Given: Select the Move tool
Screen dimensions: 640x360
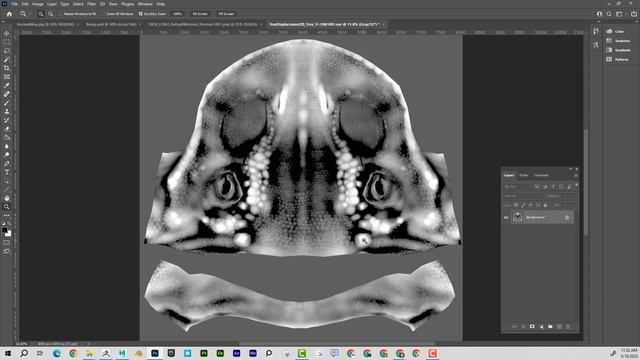Looking at the screenshot, I should (x=7, y=33).
